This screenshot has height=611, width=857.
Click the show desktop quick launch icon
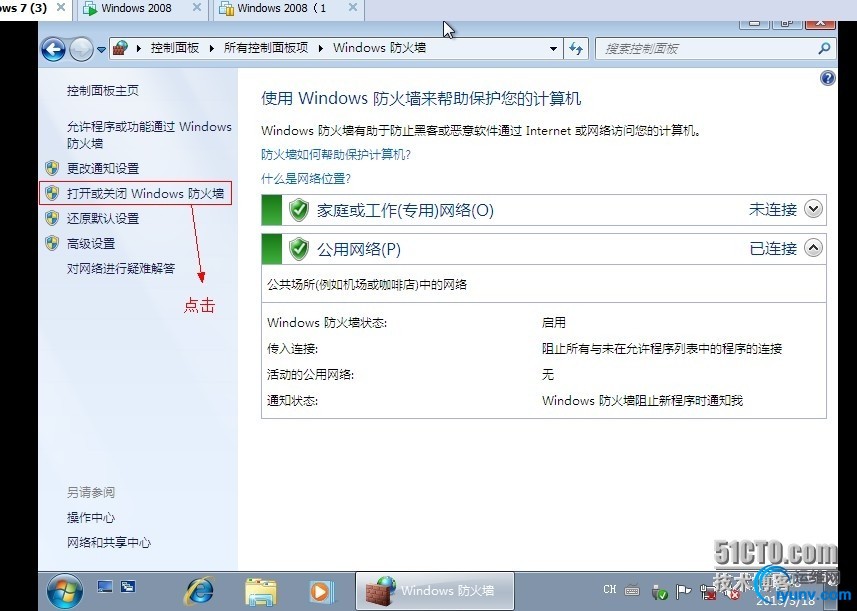105,587
